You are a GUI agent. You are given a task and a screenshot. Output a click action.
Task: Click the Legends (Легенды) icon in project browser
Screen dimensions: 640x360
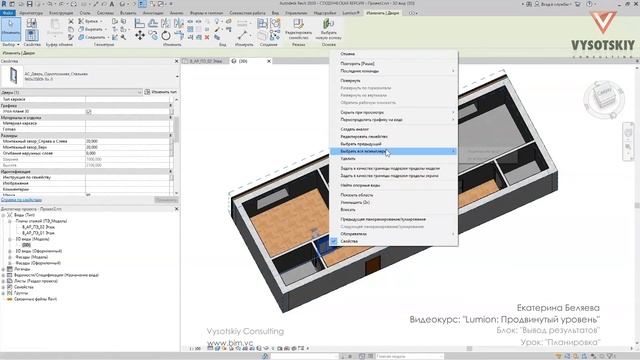coord(10,269)
